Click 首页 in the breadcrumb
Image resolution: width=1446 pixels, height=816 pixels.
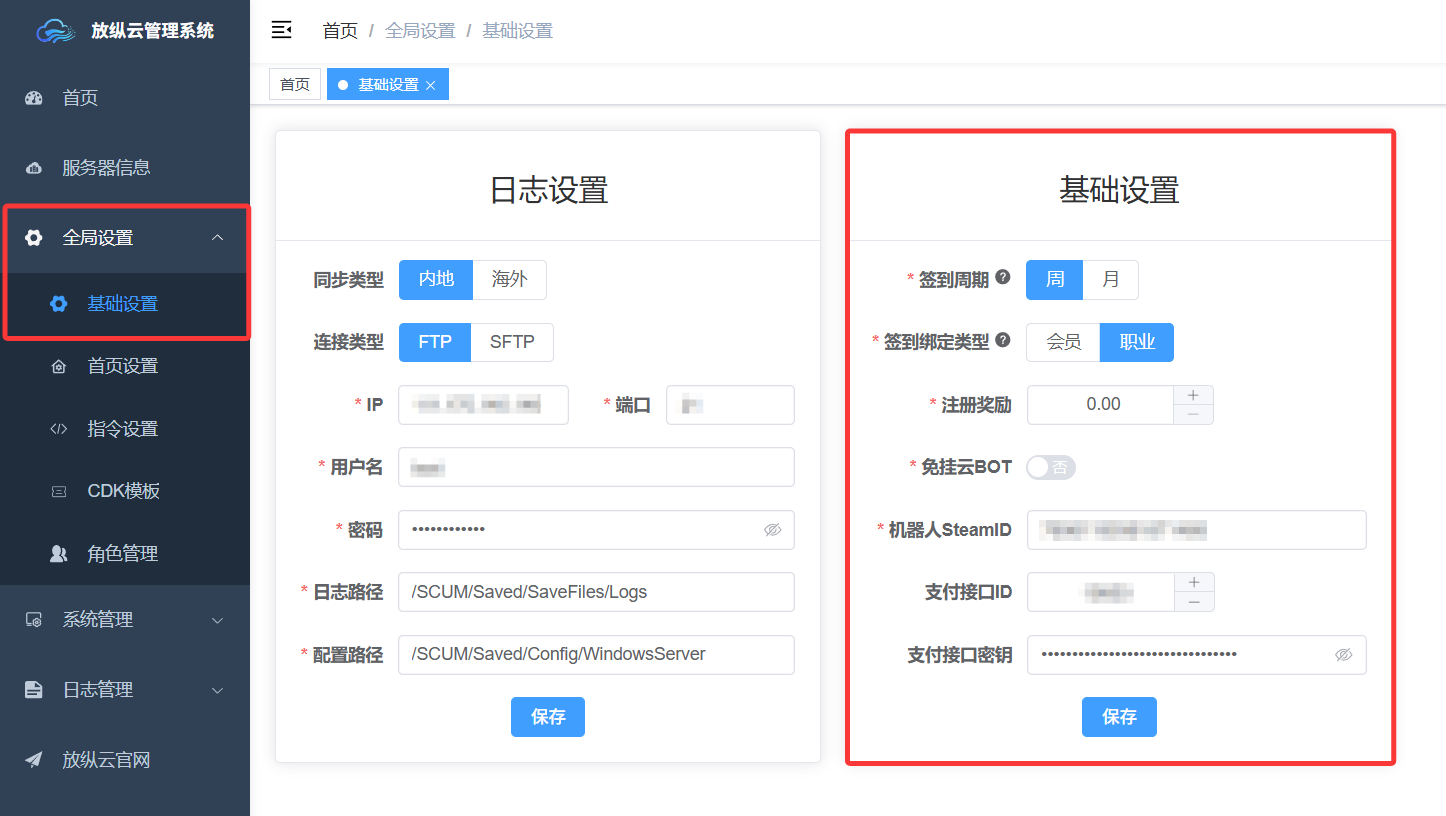coord(340,31)
